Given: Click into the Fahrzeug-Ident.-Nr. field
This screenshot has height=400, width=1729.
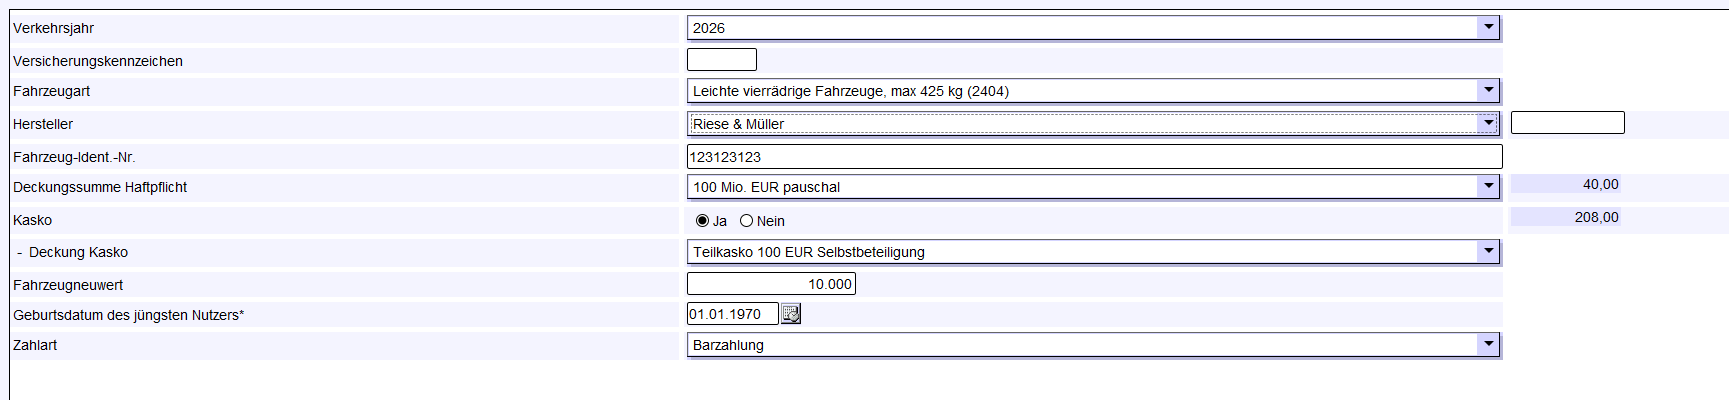Looking at the screenshot, I should (1094, 157).
